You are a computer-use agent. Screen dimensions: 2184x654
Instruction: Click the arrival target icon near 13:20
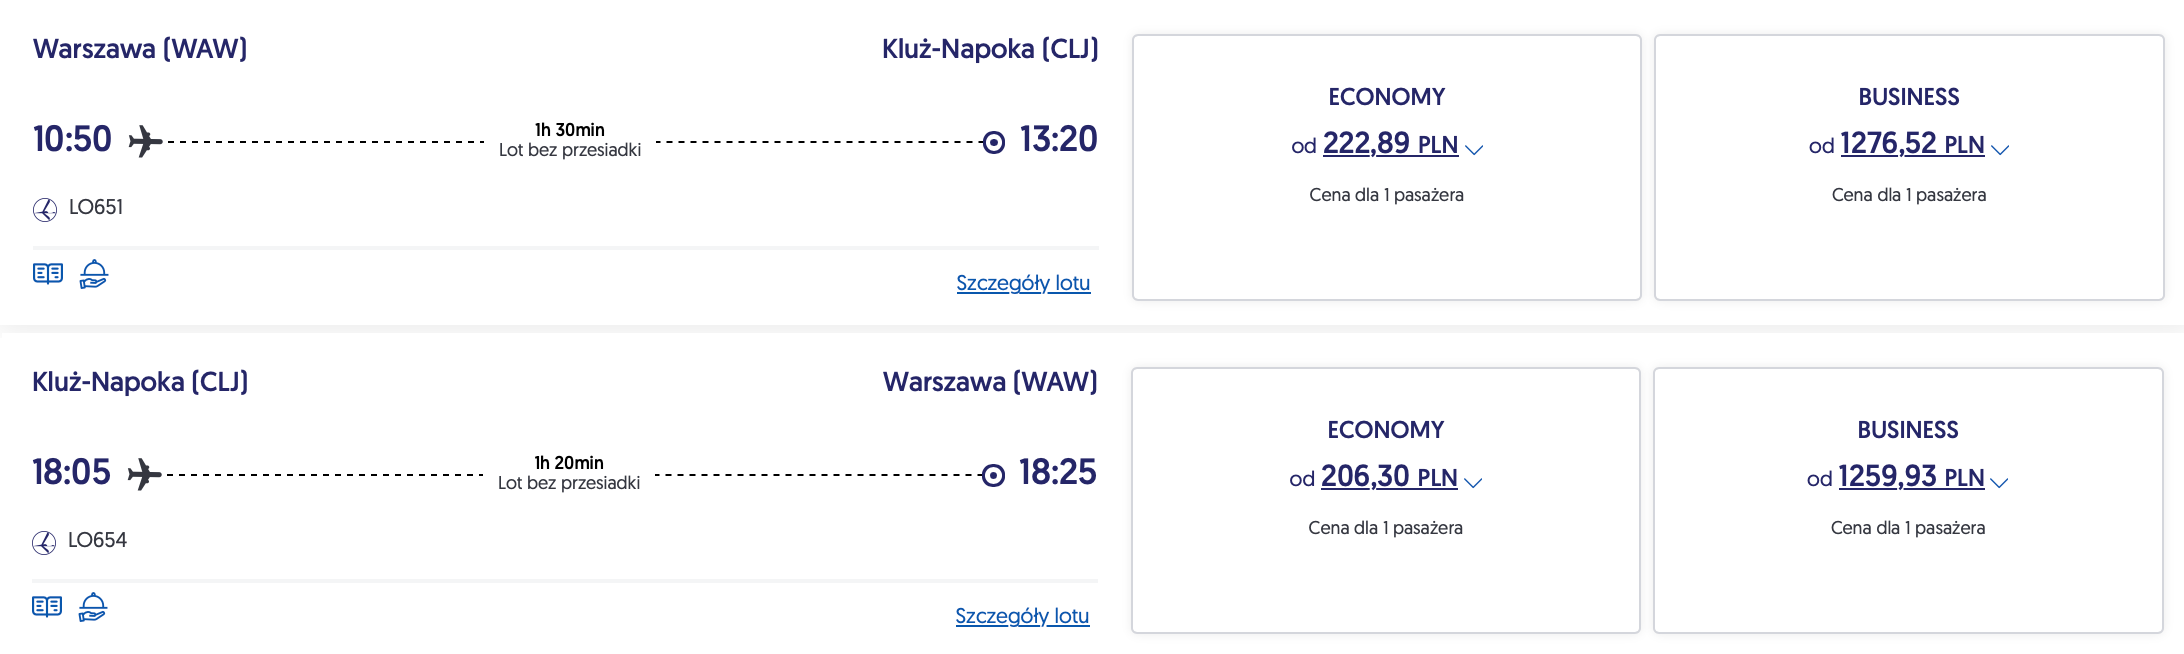(993, 142)
